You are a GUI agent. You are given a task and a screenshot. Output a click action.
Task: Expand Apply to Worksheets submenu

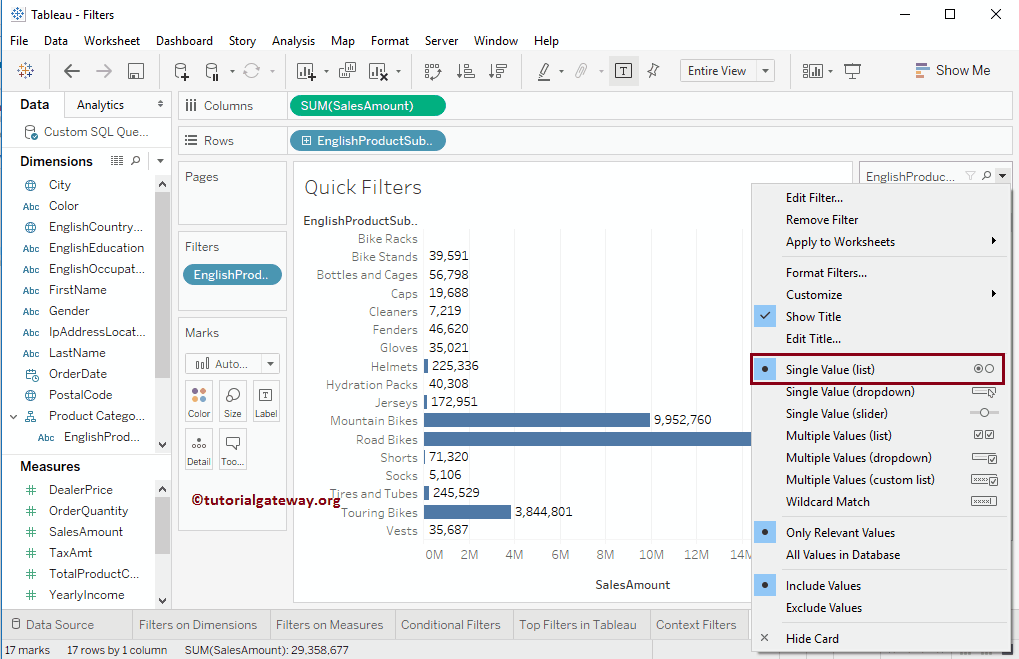[x=840, y=242]
